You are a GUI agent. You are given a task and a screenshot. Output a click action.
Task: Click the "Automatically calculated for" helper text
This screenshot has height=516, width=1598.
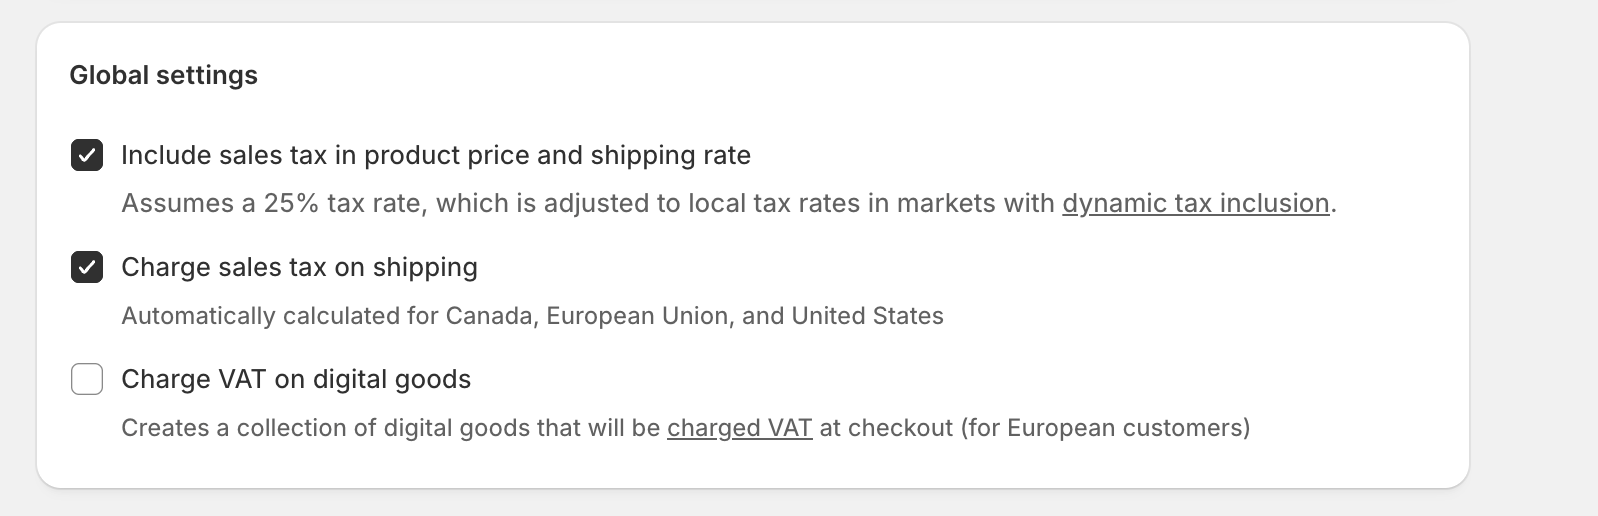coord(280,316)
